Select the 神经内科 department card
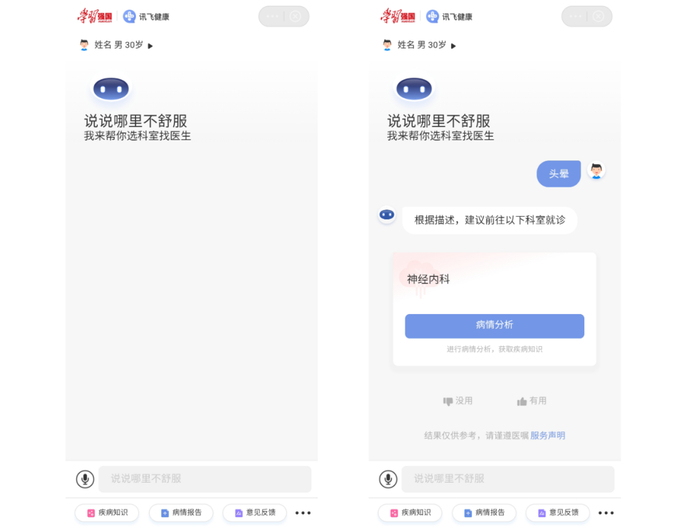Screen dimensions: 700x528 [495, 309]
